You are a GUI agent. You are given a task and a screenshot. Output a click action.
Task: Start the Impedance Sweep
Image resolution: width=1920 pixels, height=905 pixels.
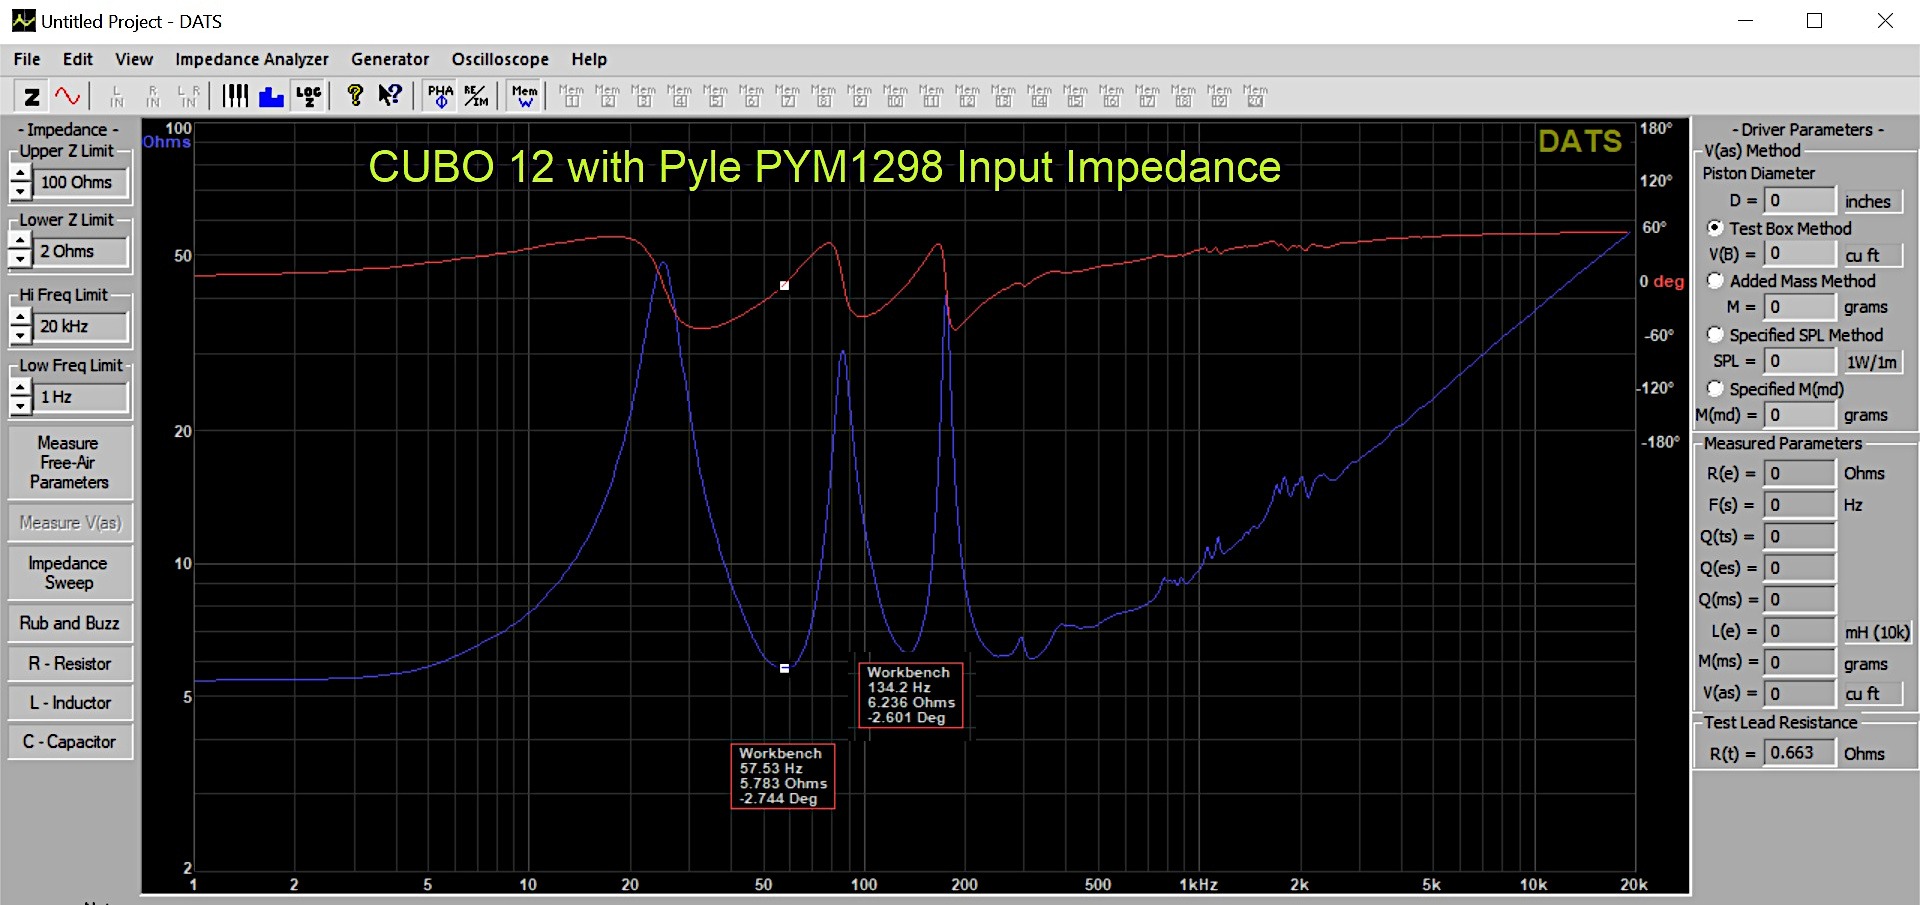(x=70, y=573)
